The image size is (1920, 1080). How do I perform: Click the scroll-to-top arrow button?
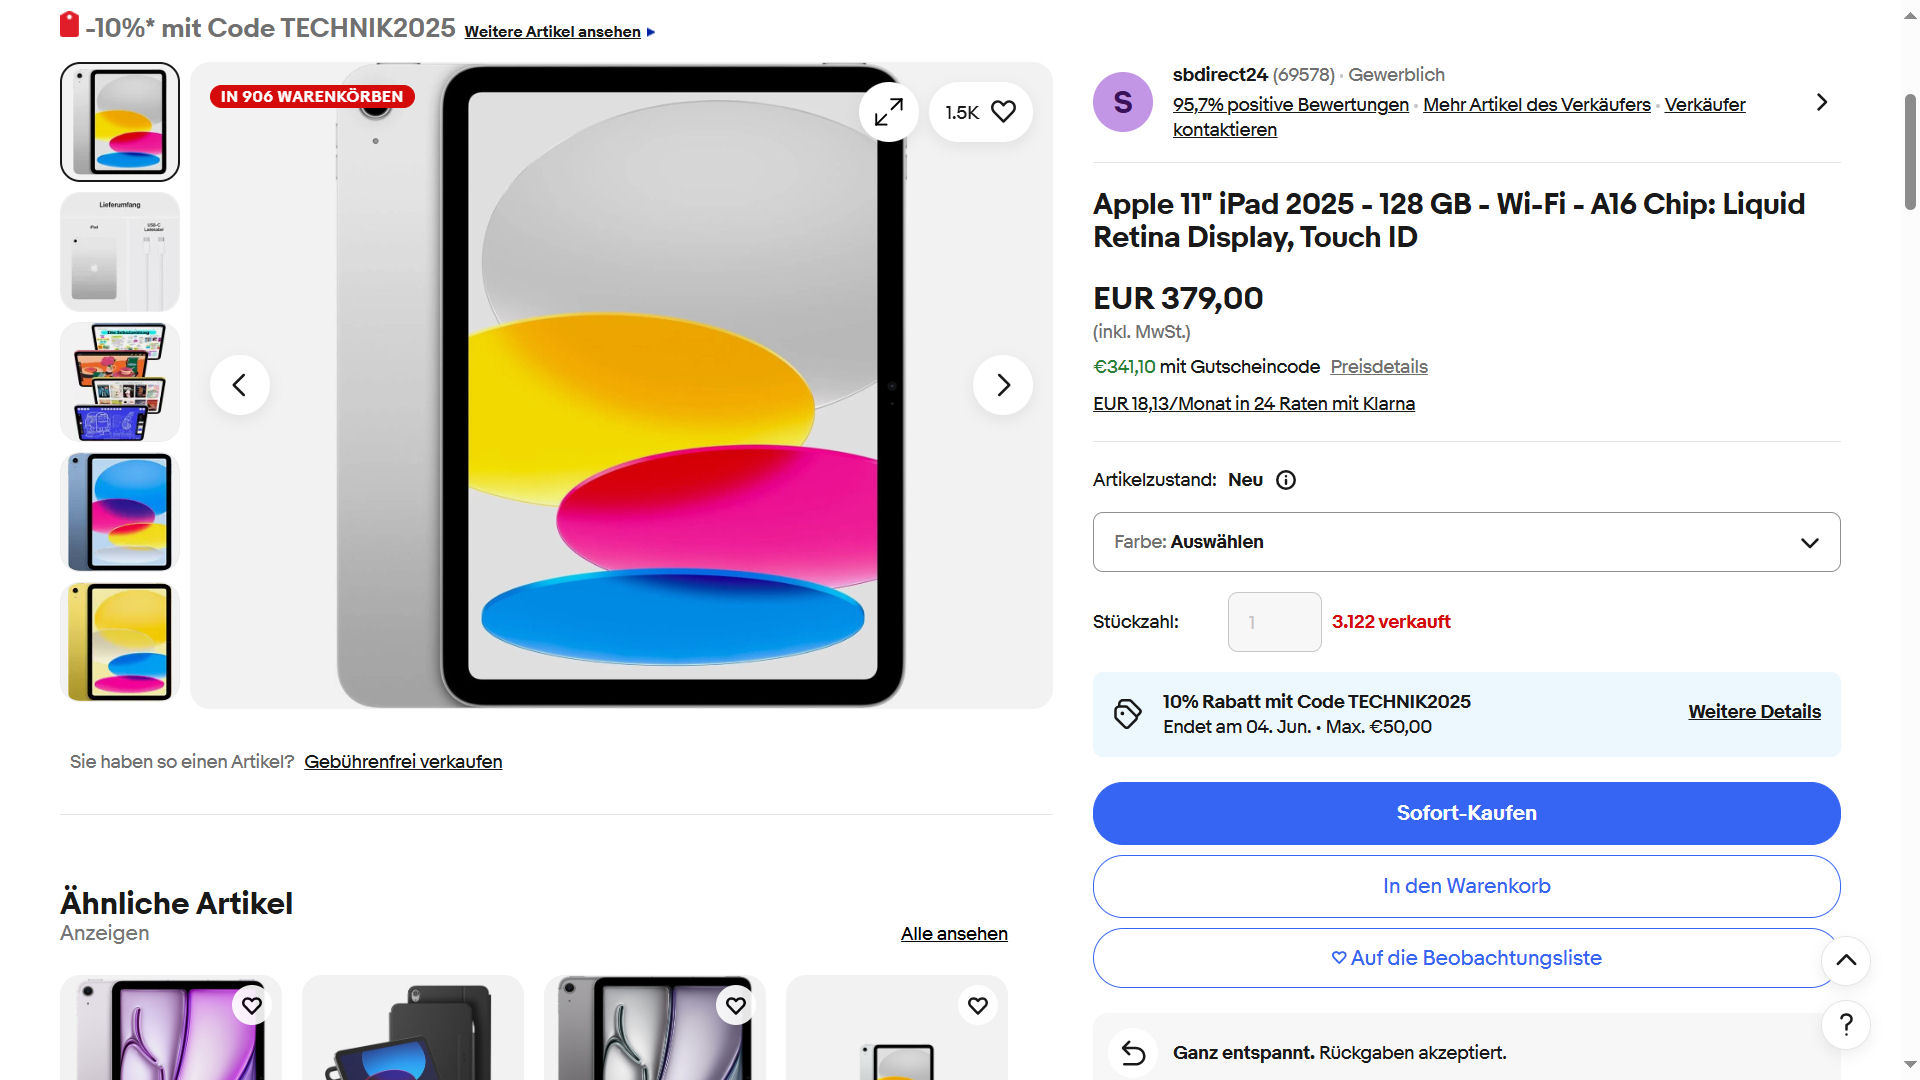pos(1846,960)
